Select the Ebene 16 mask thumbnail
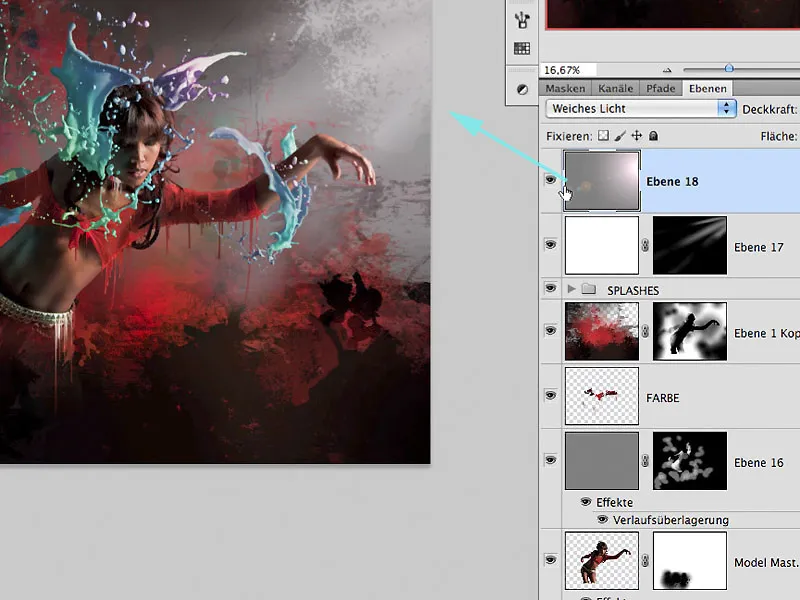 (690, 461)
